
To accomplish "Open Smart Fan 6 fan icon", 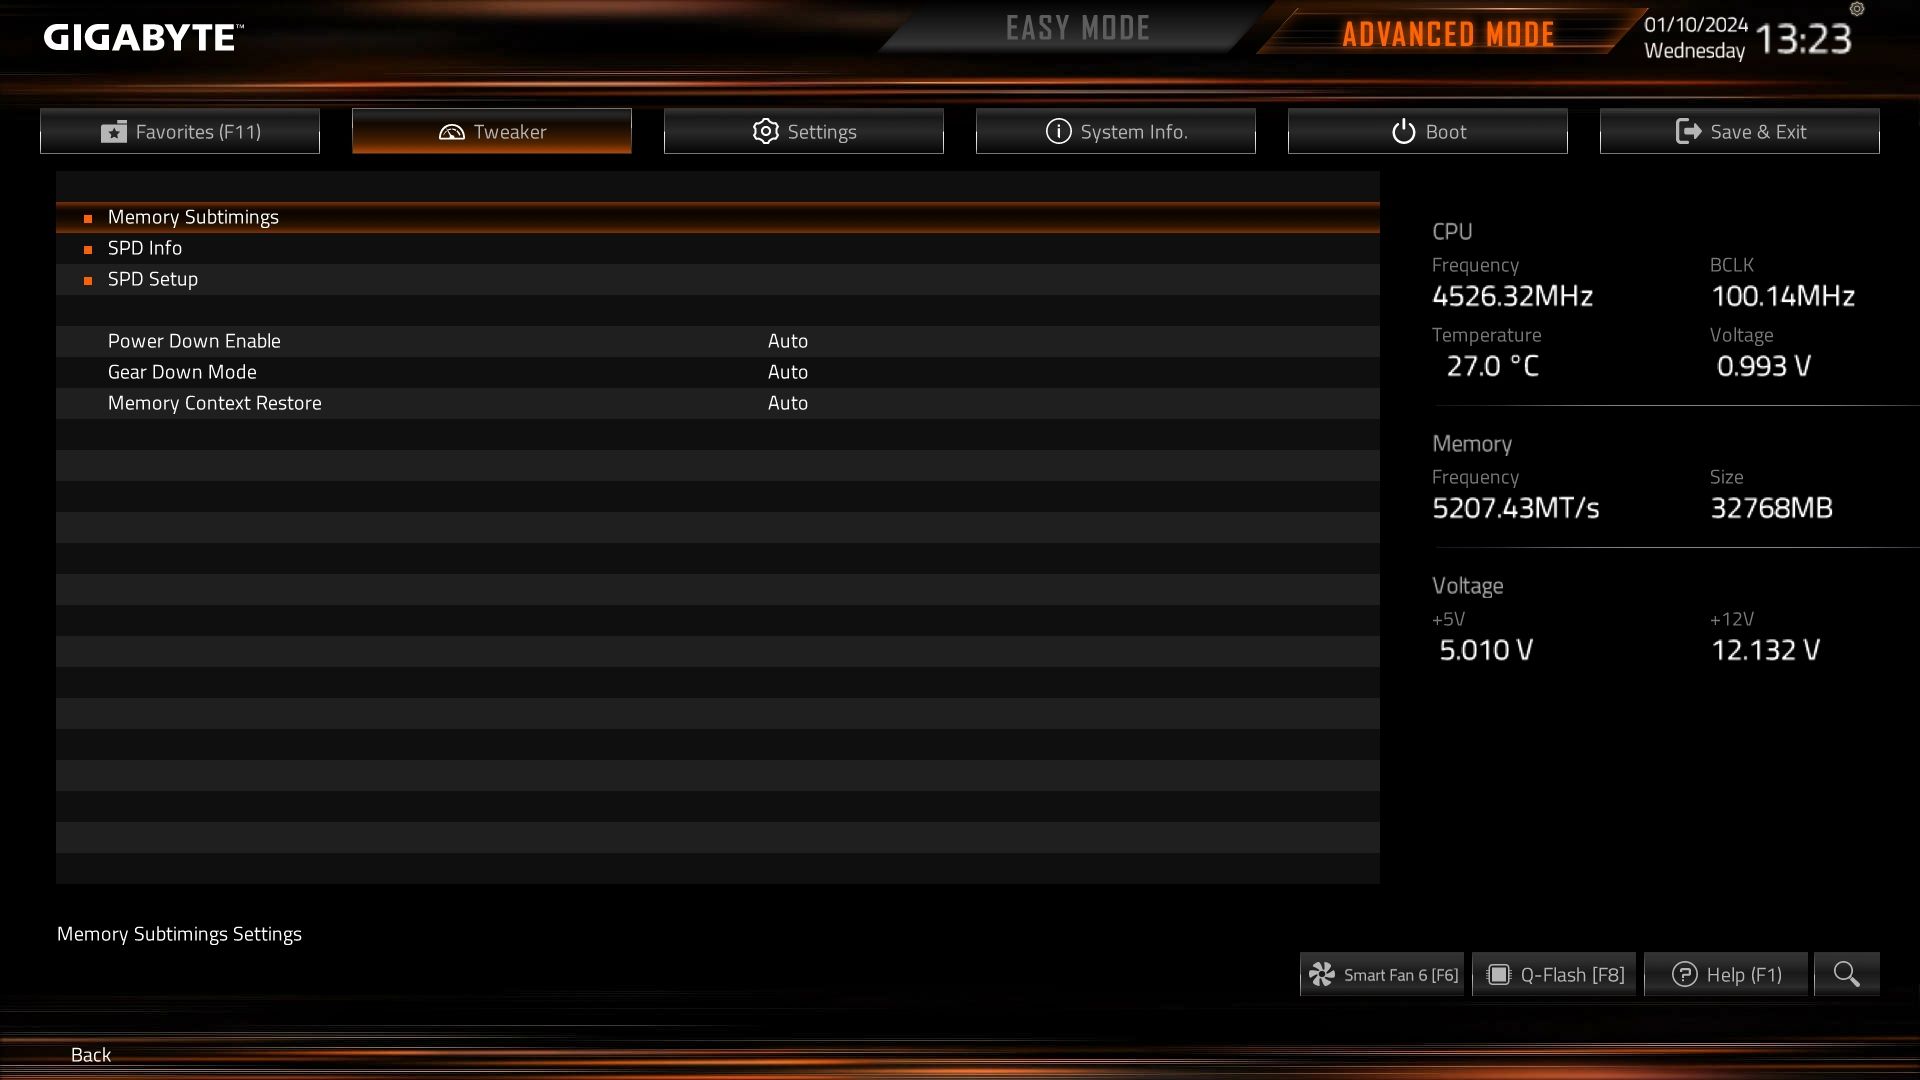I will point(1322,974).
